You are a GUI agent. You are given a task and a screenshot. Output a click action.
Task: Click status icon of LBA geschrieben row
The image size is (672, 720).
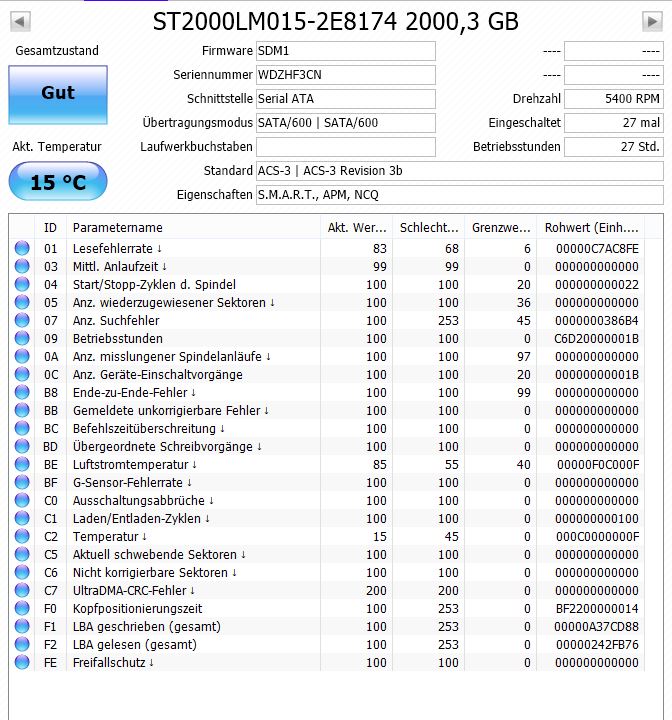tap(22, 626)
